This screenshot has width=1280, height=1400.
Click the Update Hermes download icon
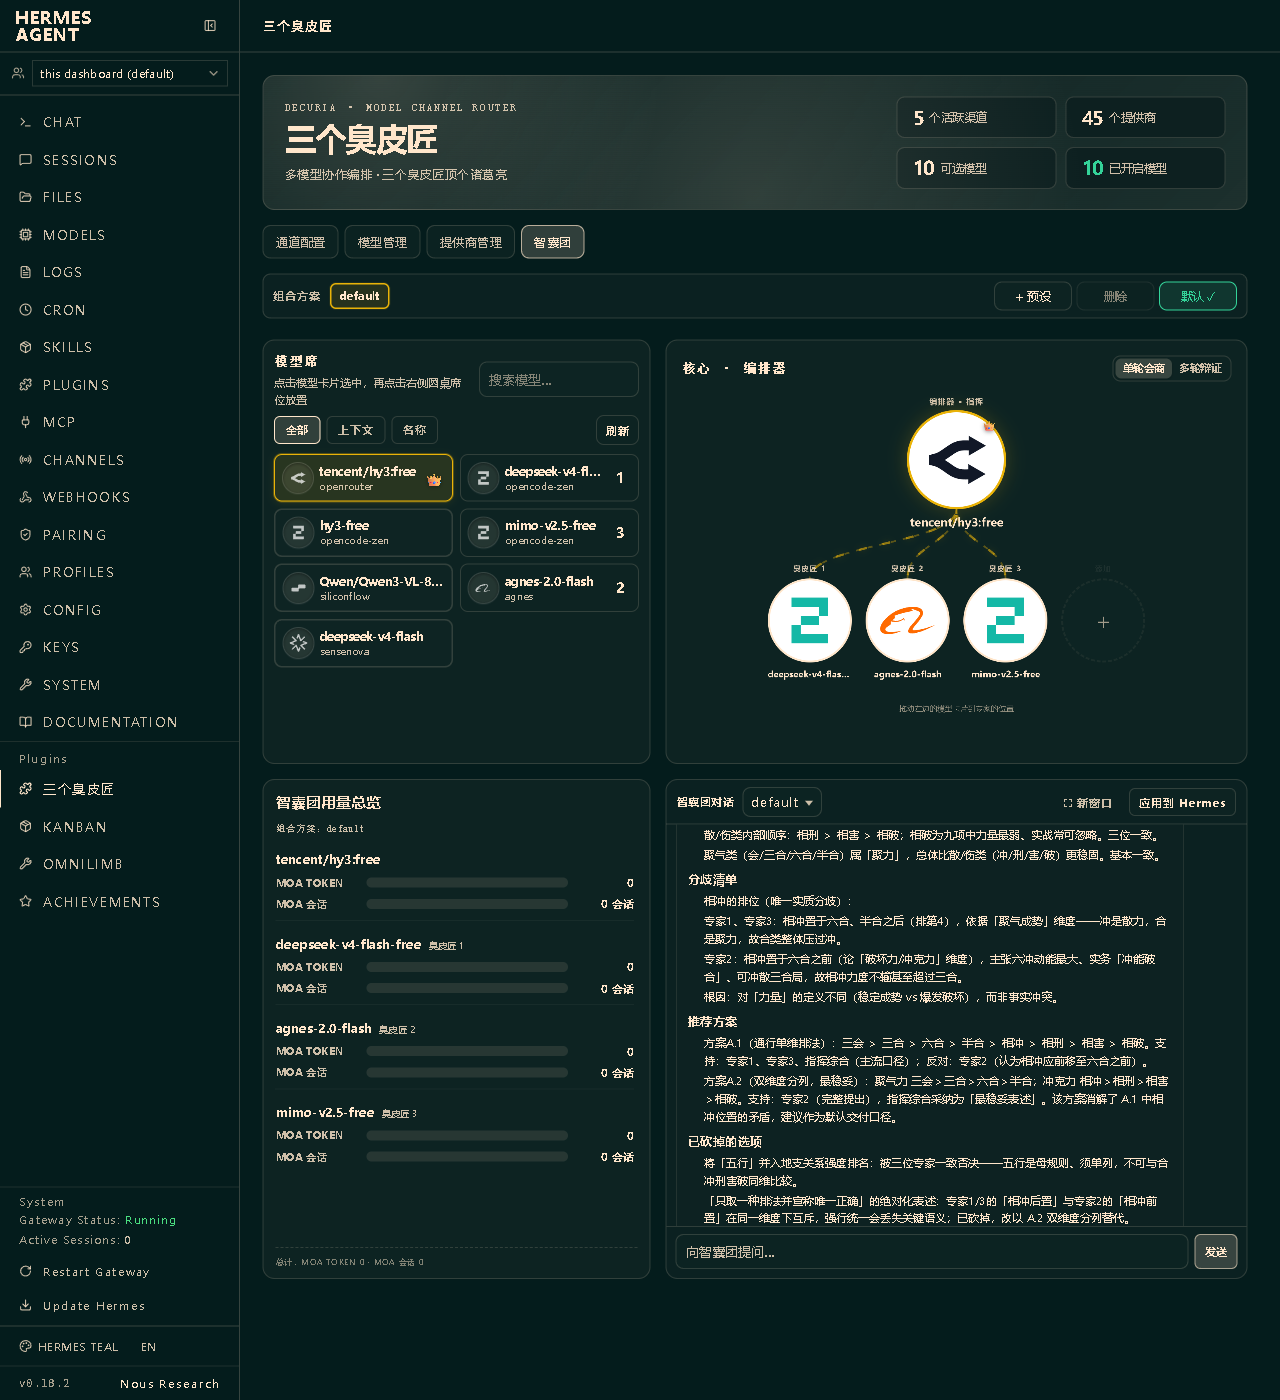pos(26,1306)
